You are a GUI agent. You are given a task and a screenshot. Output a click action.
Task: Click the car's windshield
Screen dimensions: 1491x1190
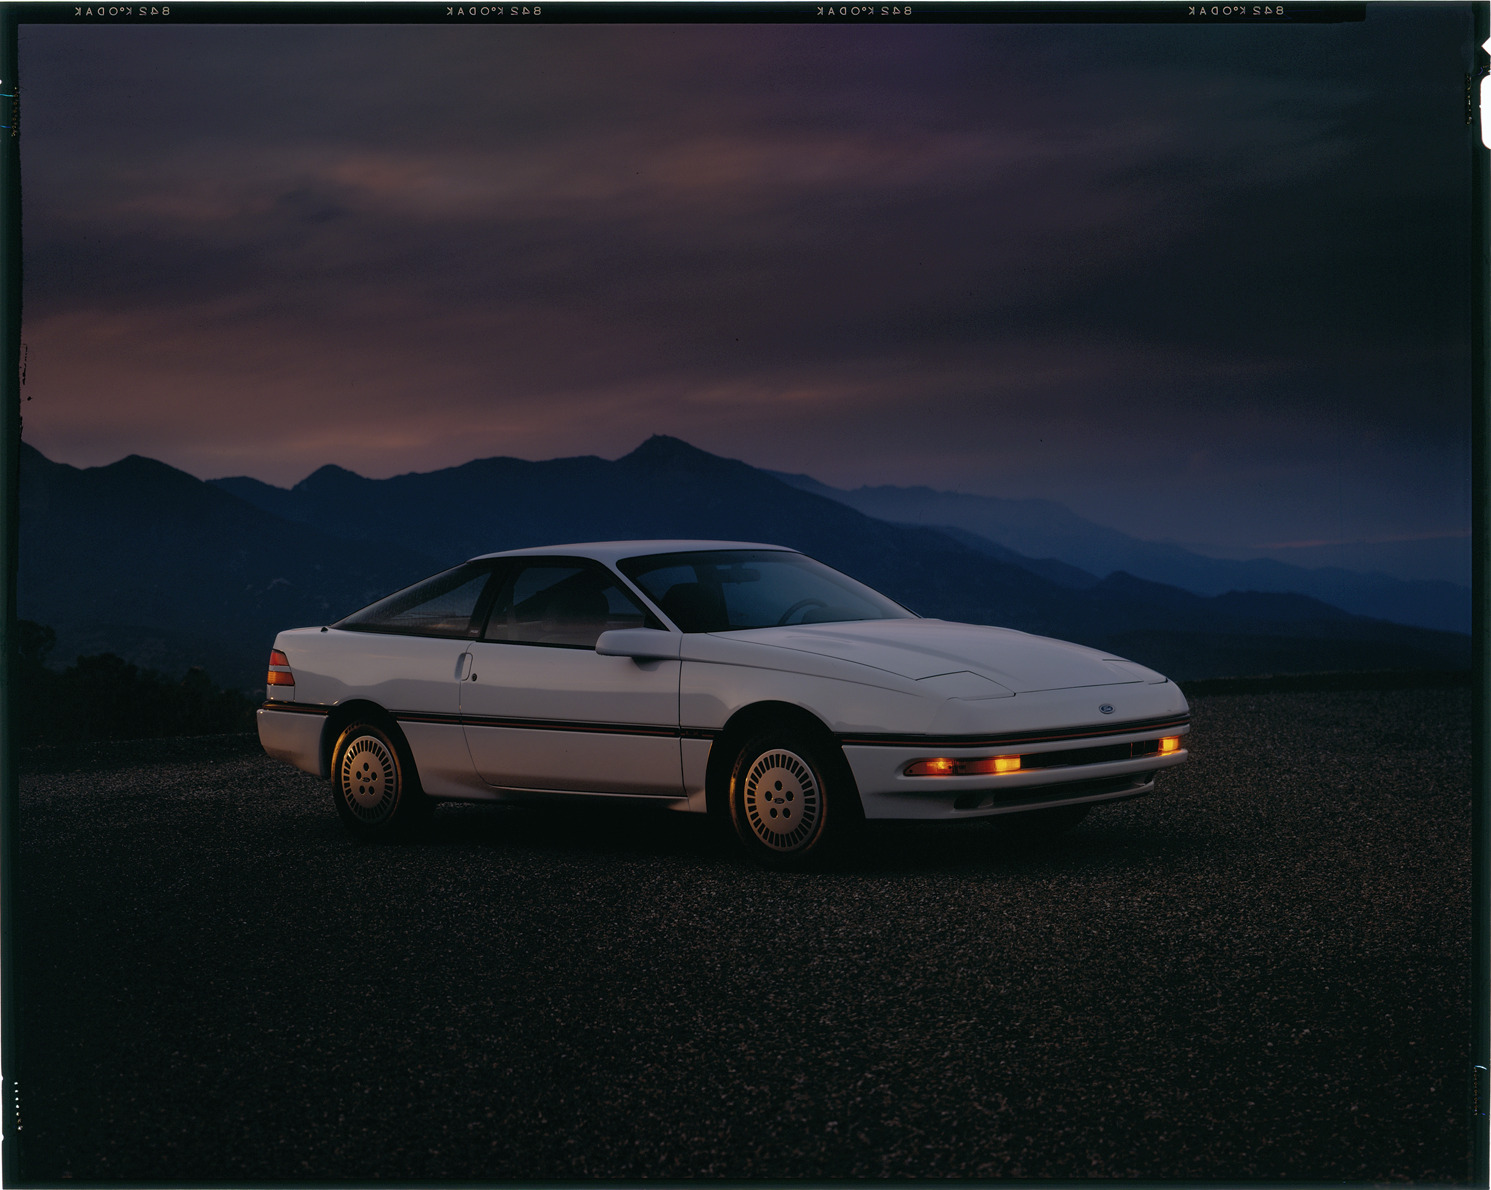click(760, 590)
